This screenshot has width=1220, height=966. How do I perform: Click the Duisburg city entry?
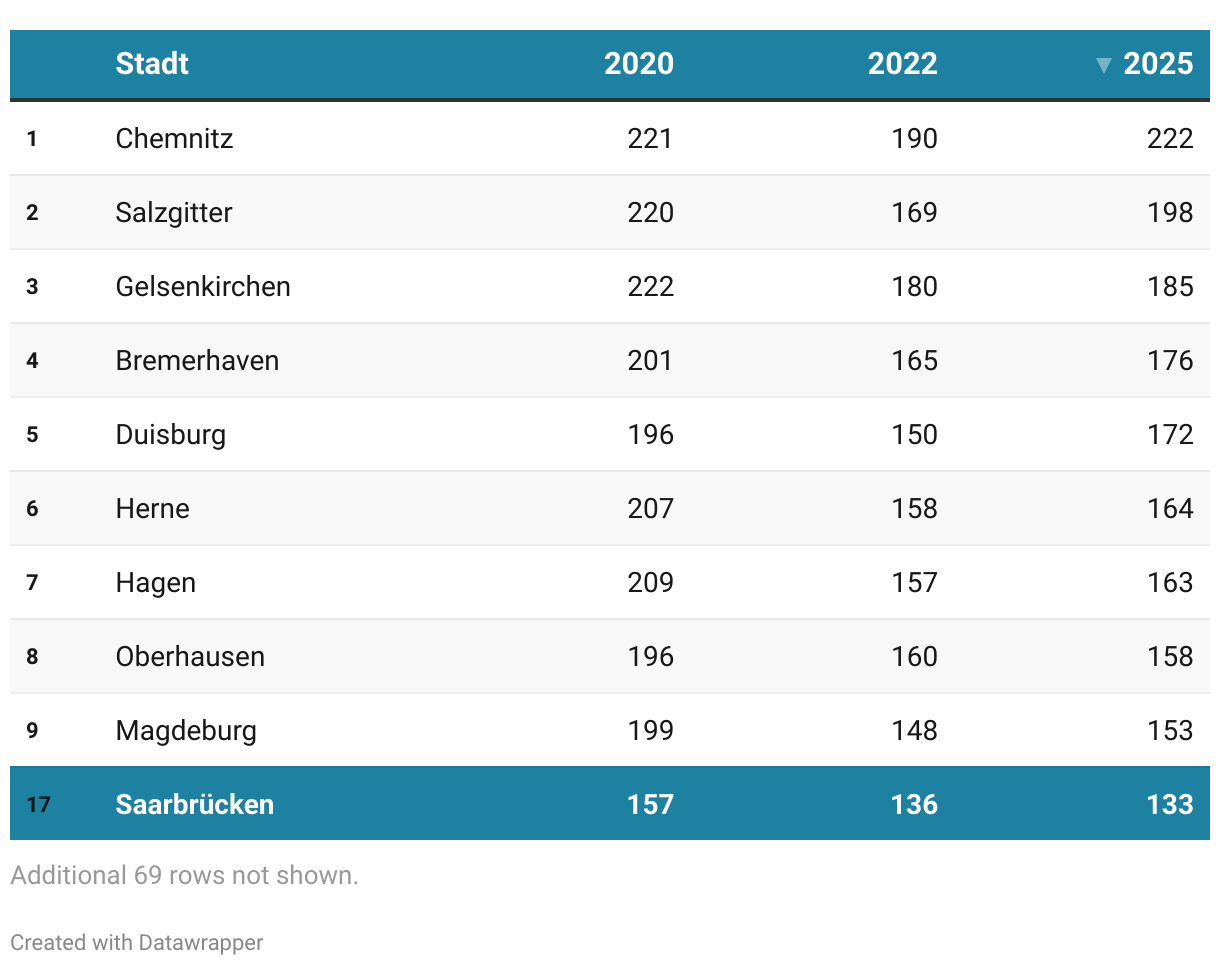[171, 434]
